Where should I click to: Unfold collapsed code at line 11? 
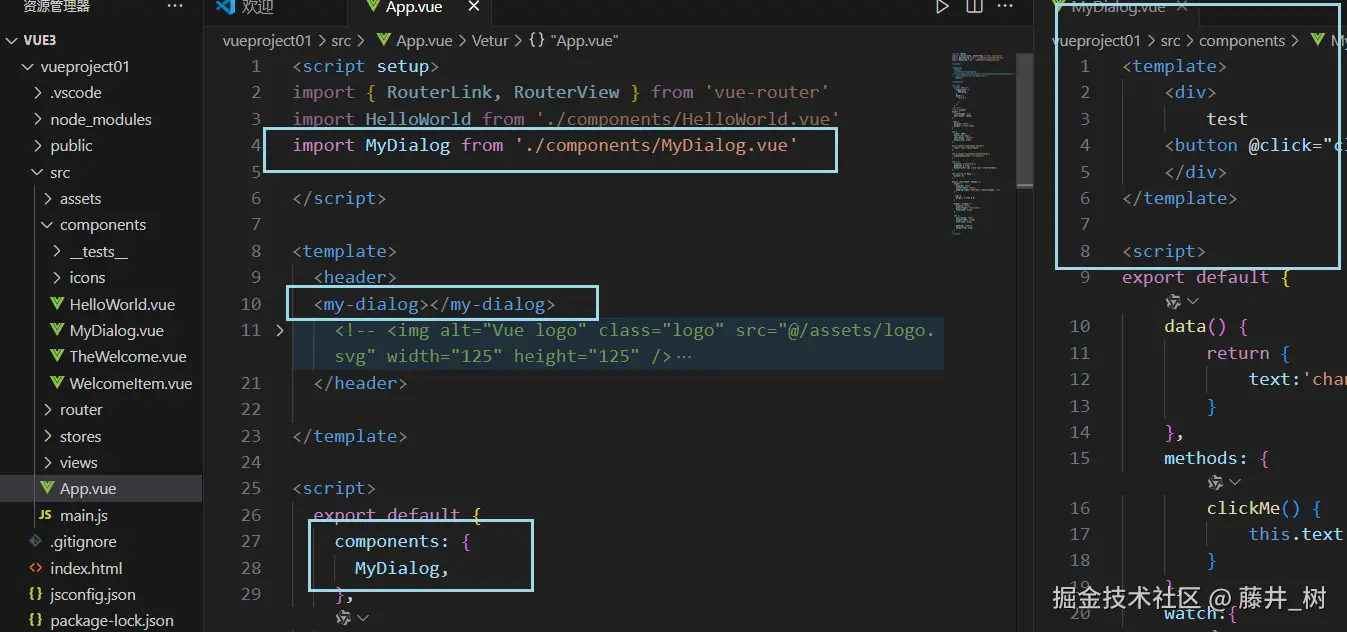280,330
